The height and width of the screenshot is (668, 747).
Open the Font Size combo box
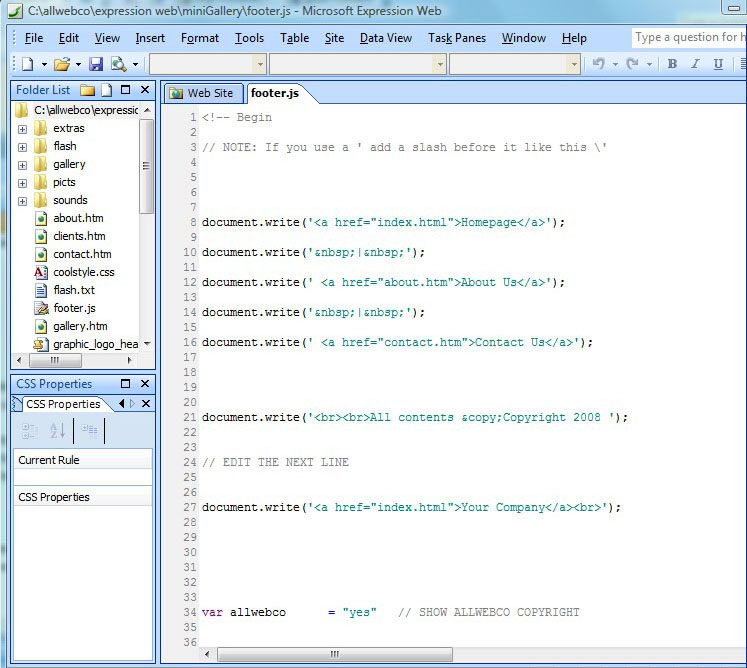(x=515, y=64)
